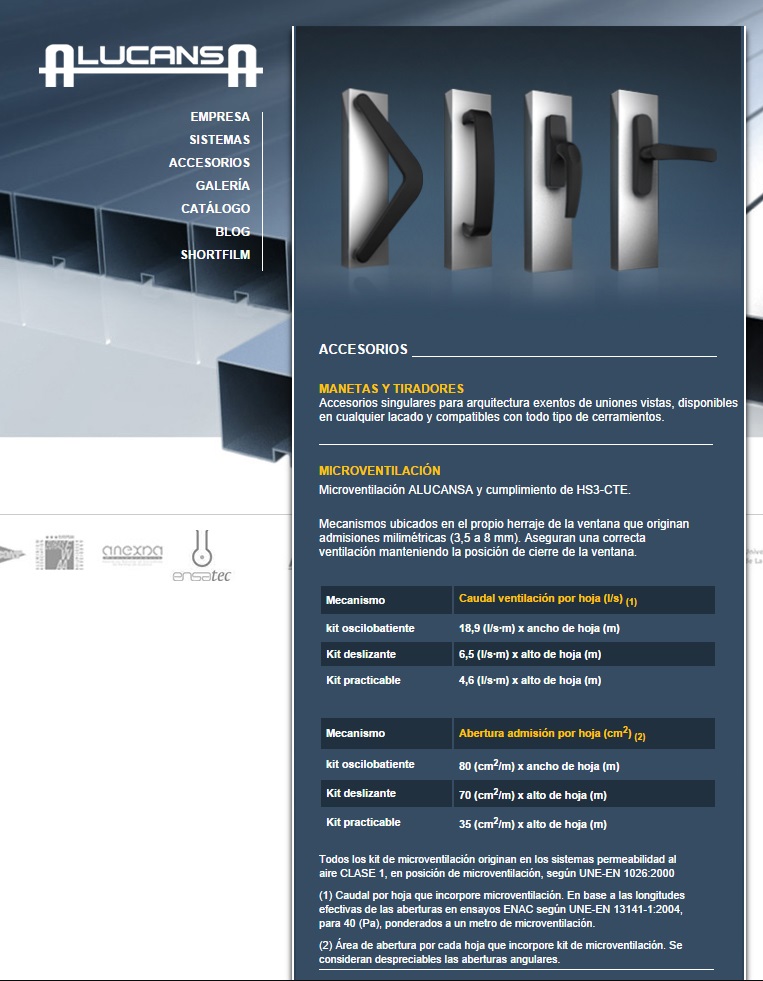
Task: Go to the SISTEMAS section
Action: pos(219,140)
